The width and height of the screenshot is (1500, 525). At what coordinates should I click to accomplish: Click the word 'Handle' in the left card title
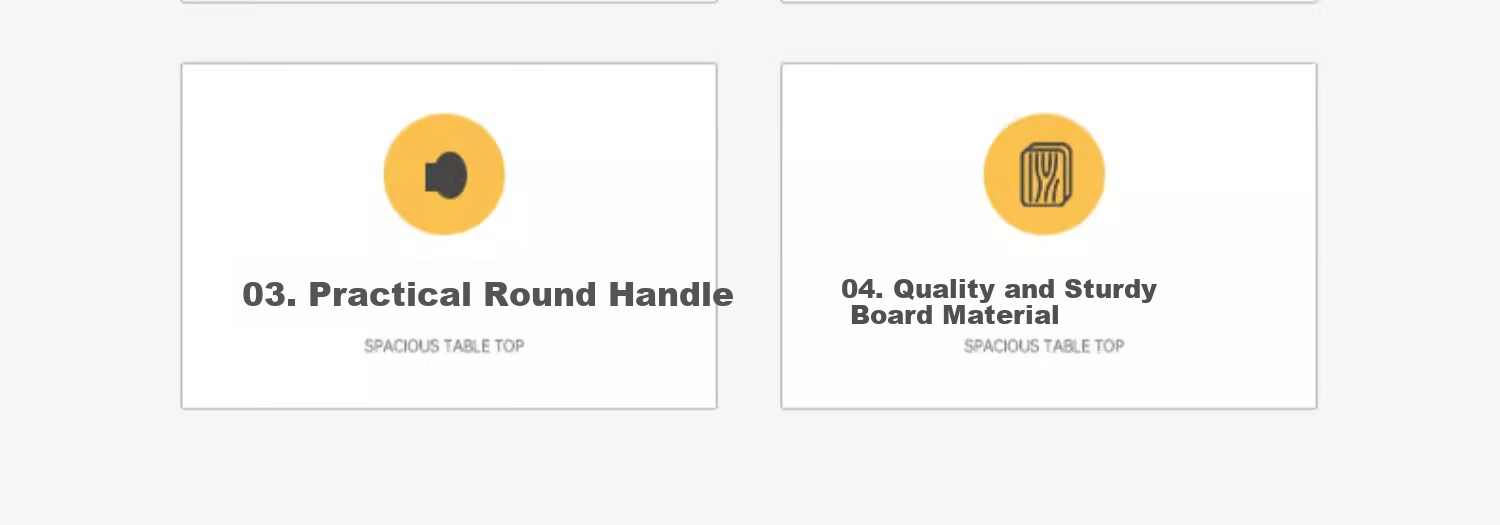click(x=671, y=295)
